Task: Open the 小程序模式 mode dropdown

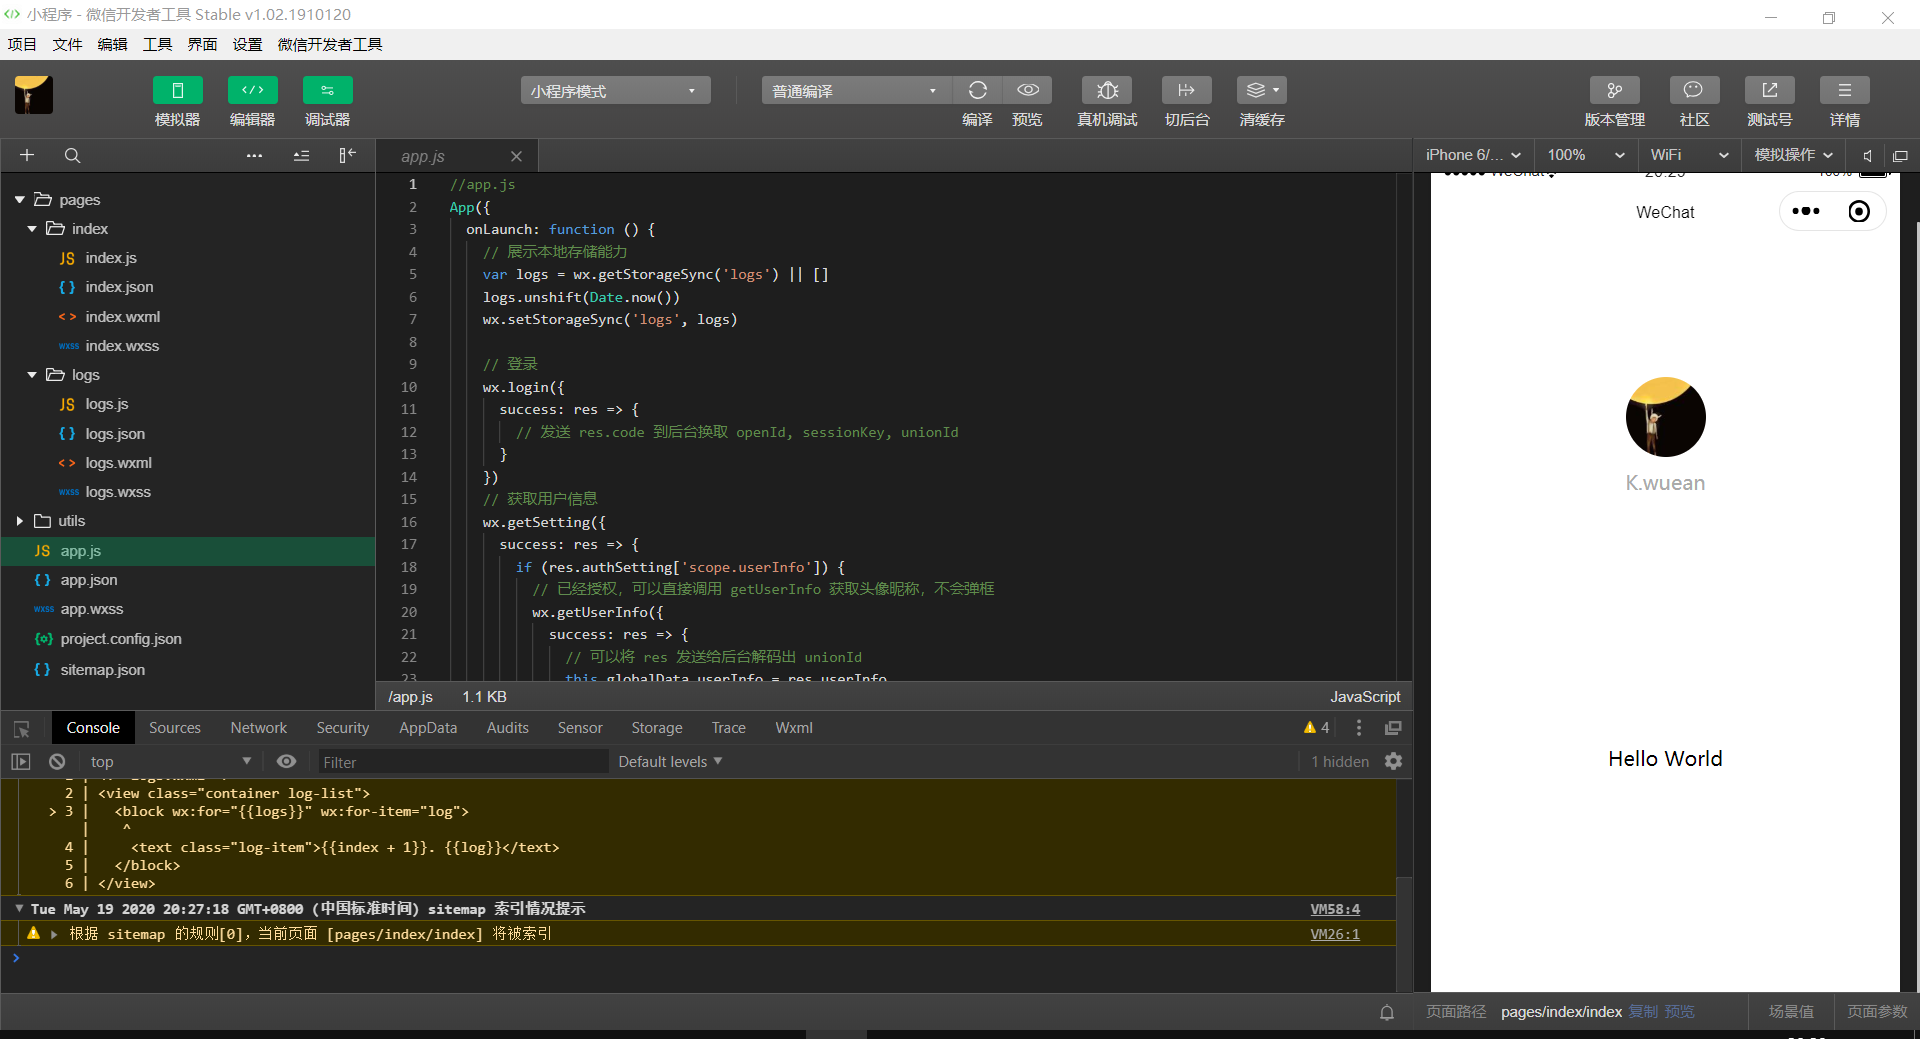Action: (x=615, y=91)
